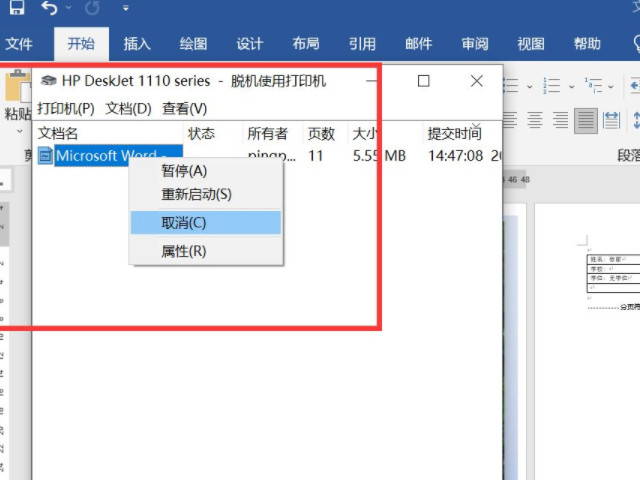Click the distributed alignment icon
Image resolution: width=640 pixels, height=480 pixels.
tap(611, 120)
